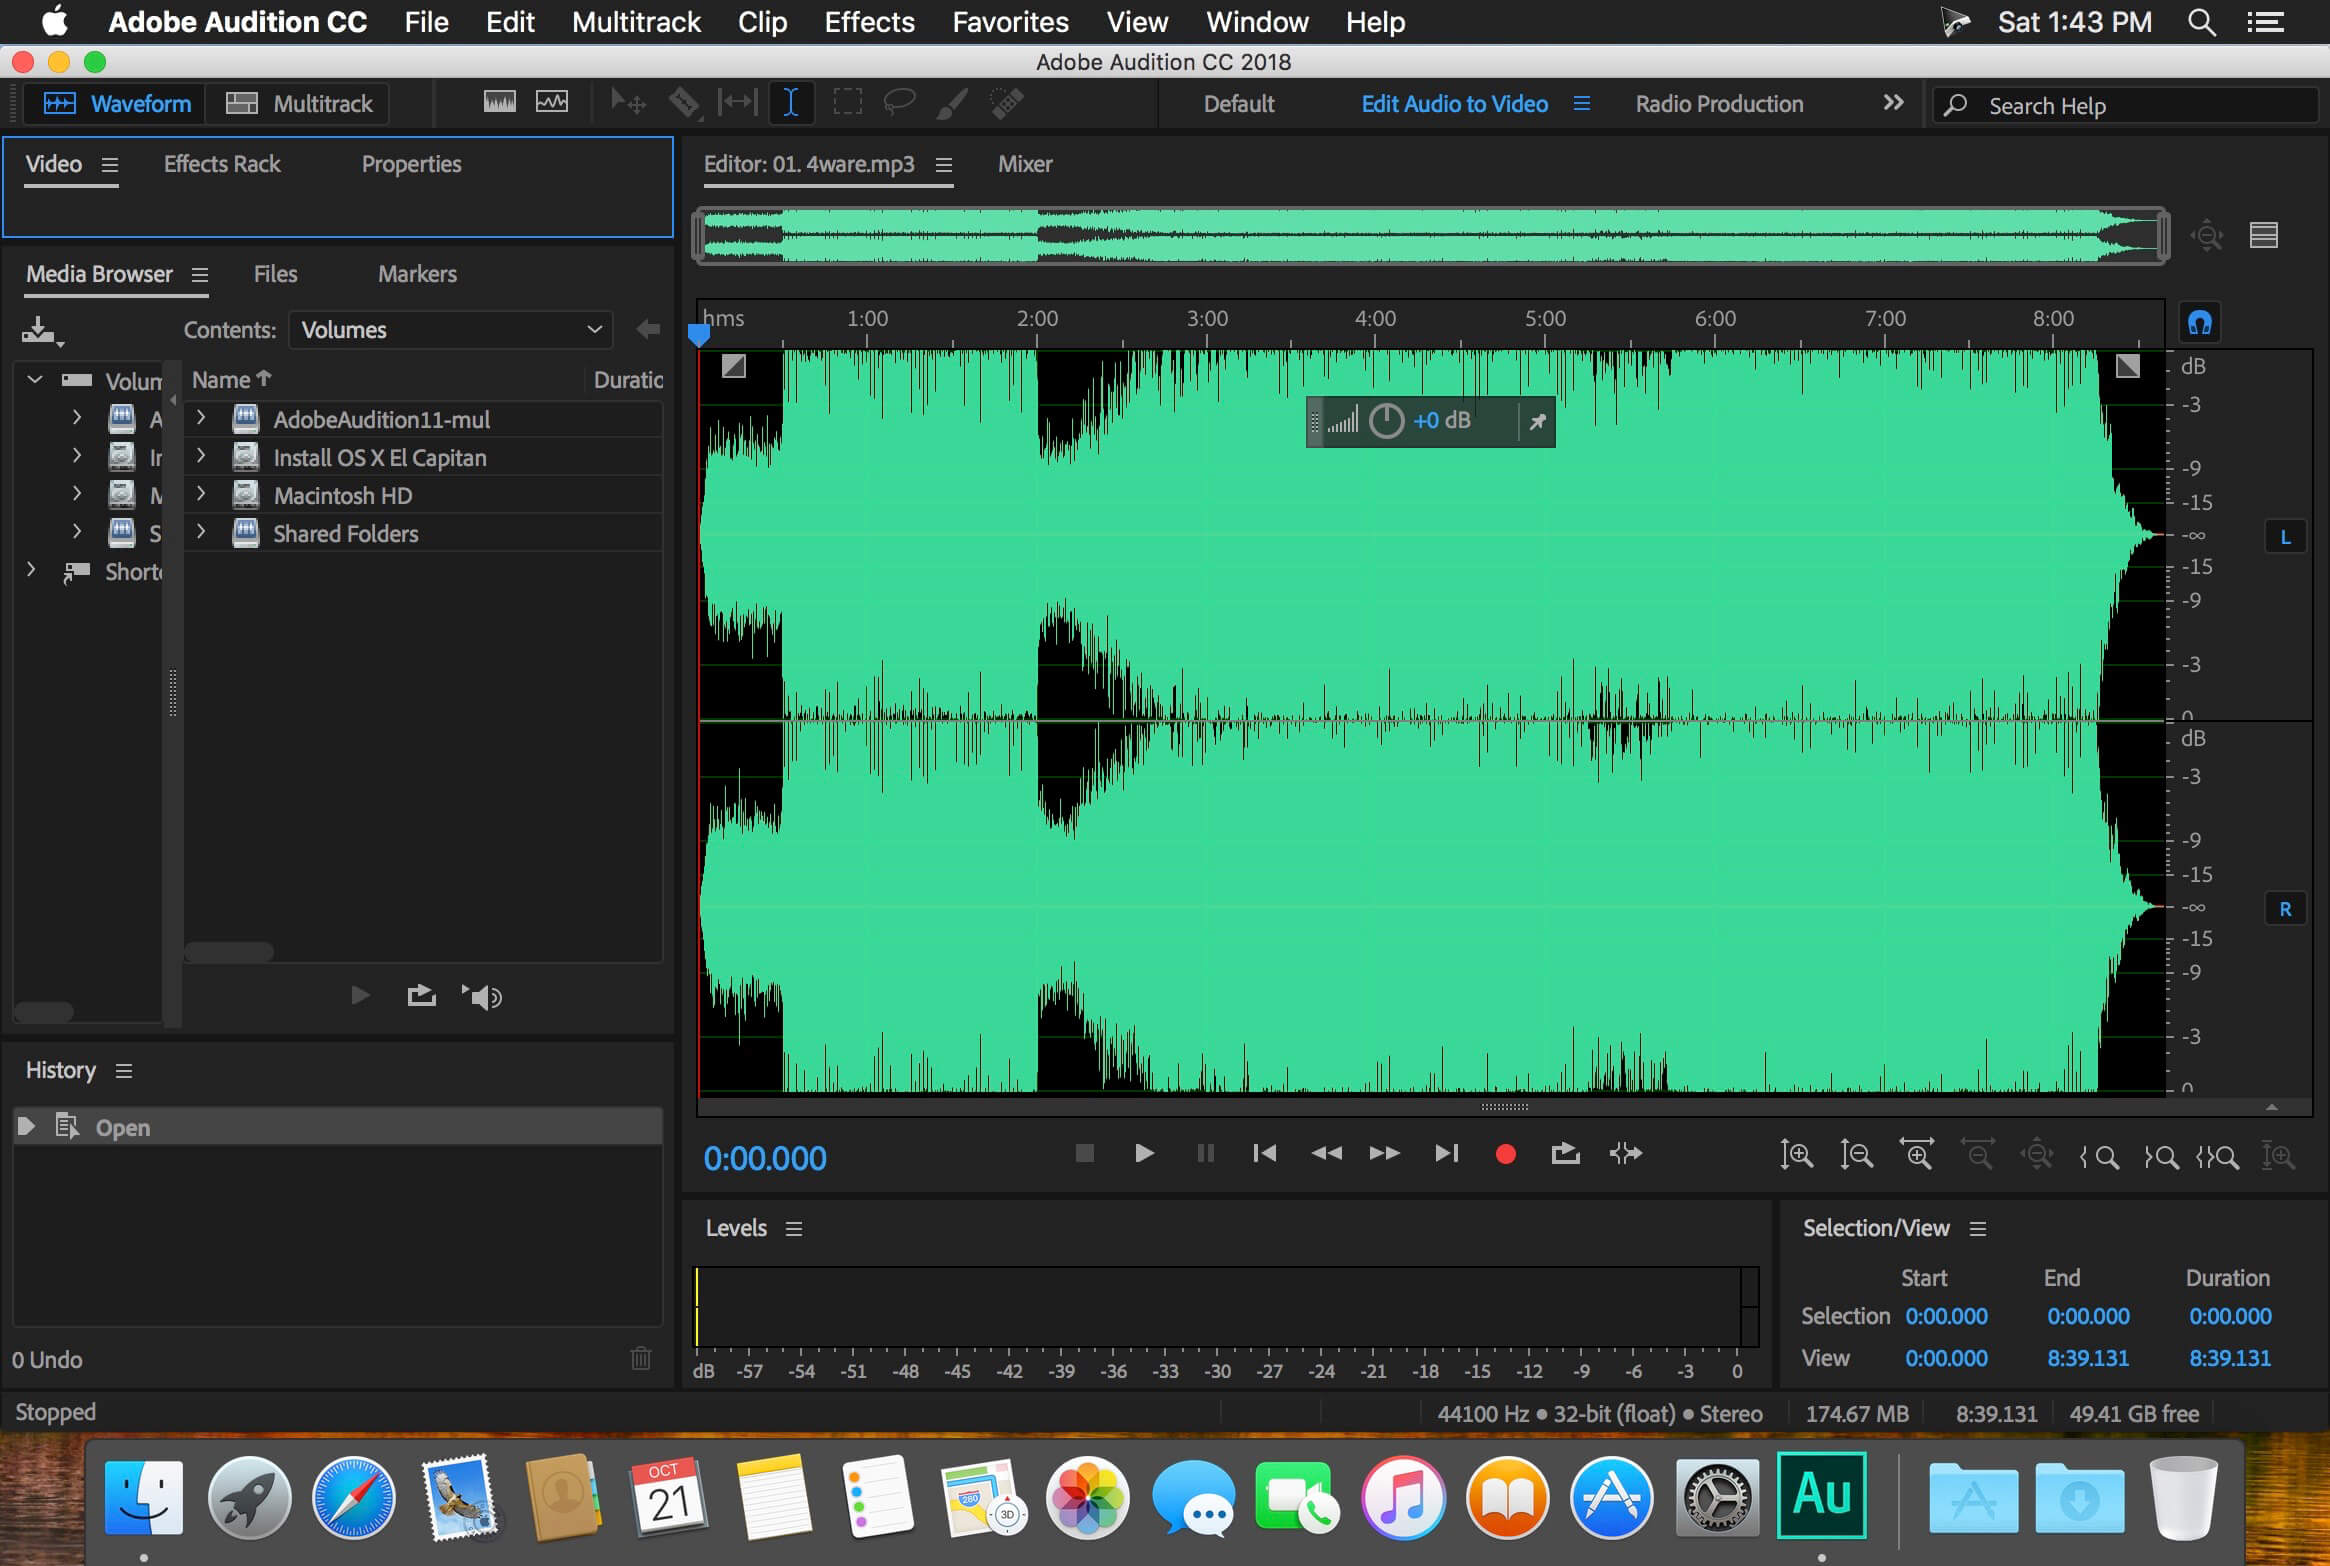Screen dimensions: 2330x1566
Task: Select the Radio Production workspace
Action: pos(1719,104)
